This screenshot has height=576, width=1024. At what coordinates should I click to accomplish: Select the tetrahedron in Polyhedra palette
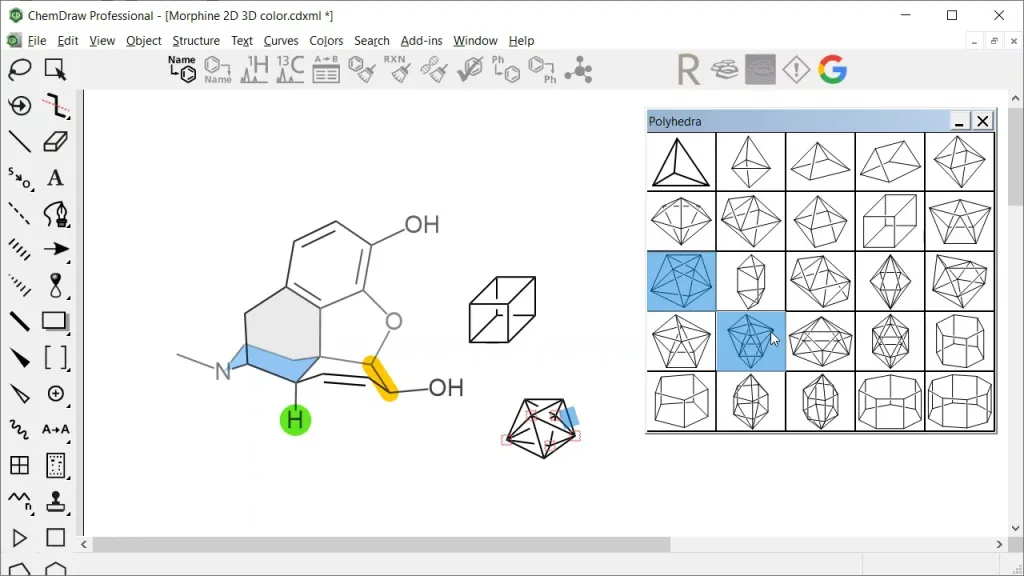681,162
